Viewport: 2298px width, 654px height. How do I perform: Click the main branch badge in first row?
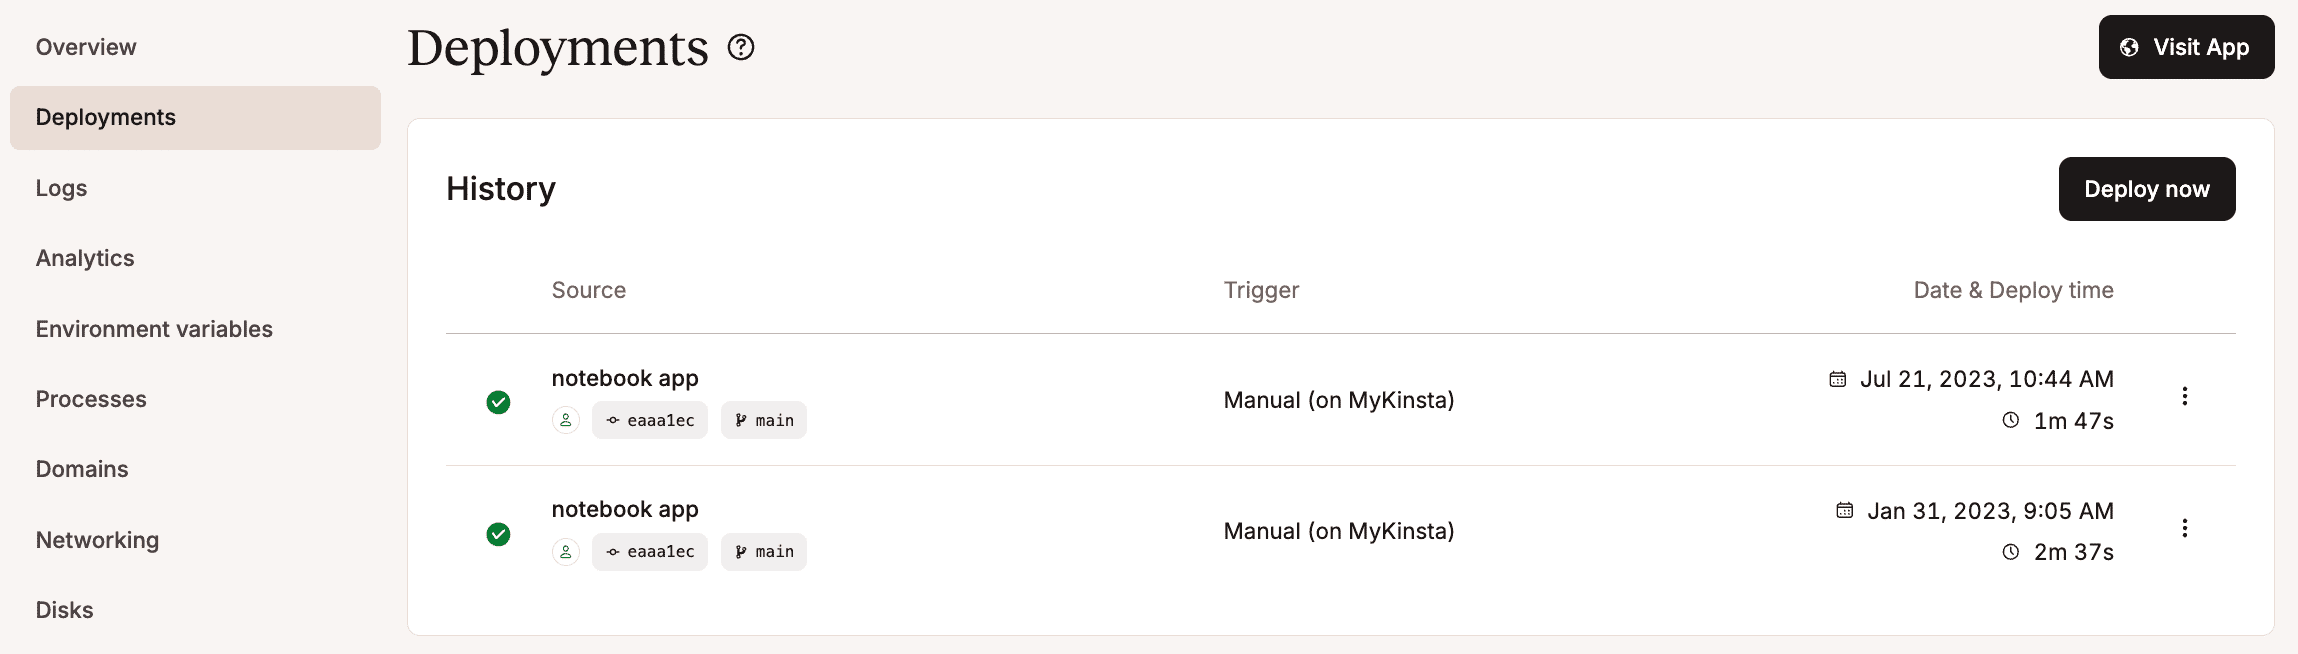[764, 421]
